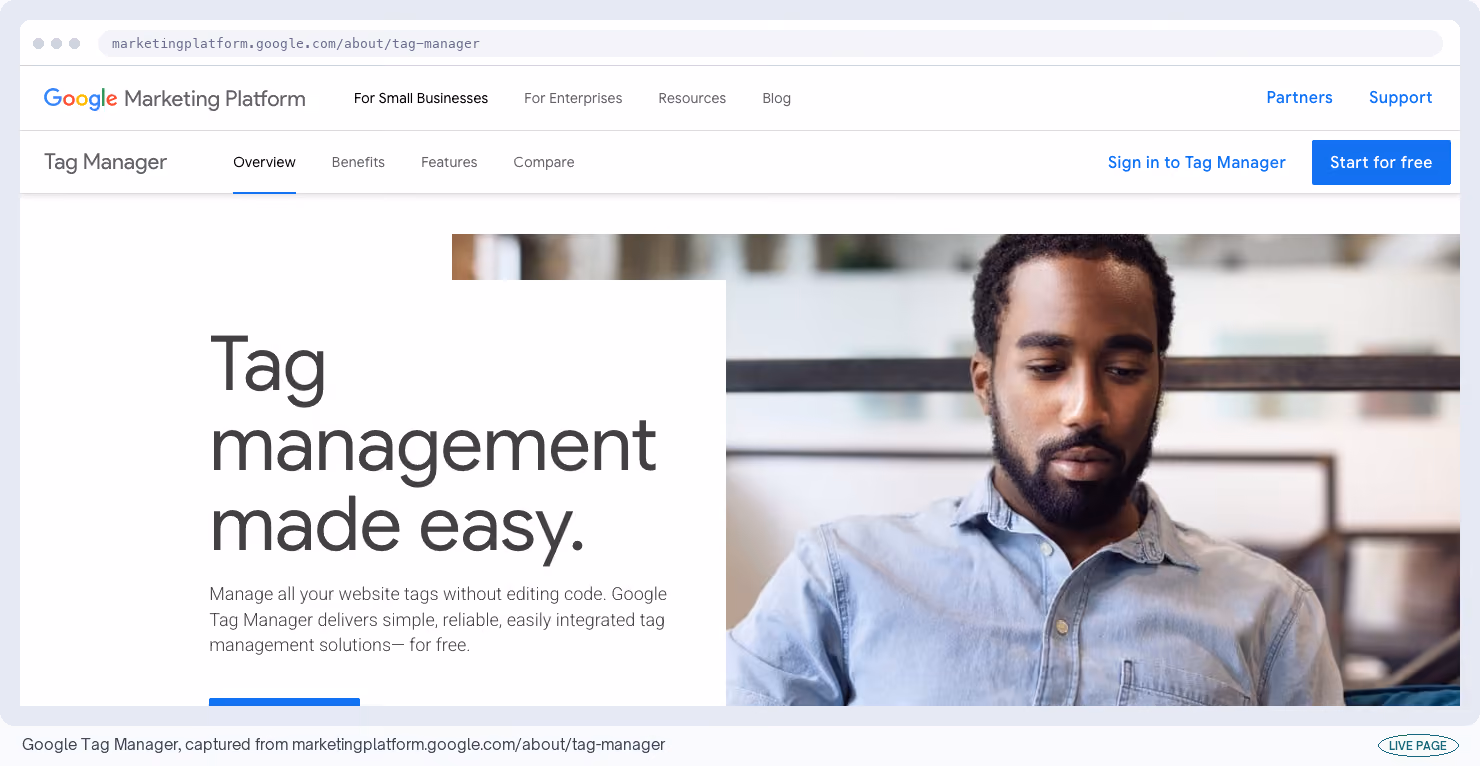The height and width of the screenshot is (766, 1480).
Task: Click the Google Marketing Platform logo
Action: [x=174, y=98]
